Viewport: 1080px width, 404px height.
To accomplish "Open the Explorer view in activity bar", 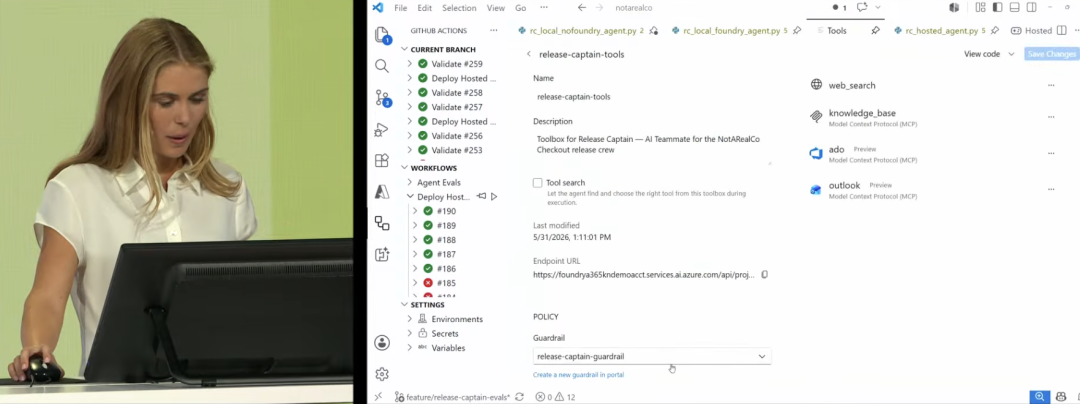I will (382, 35).
